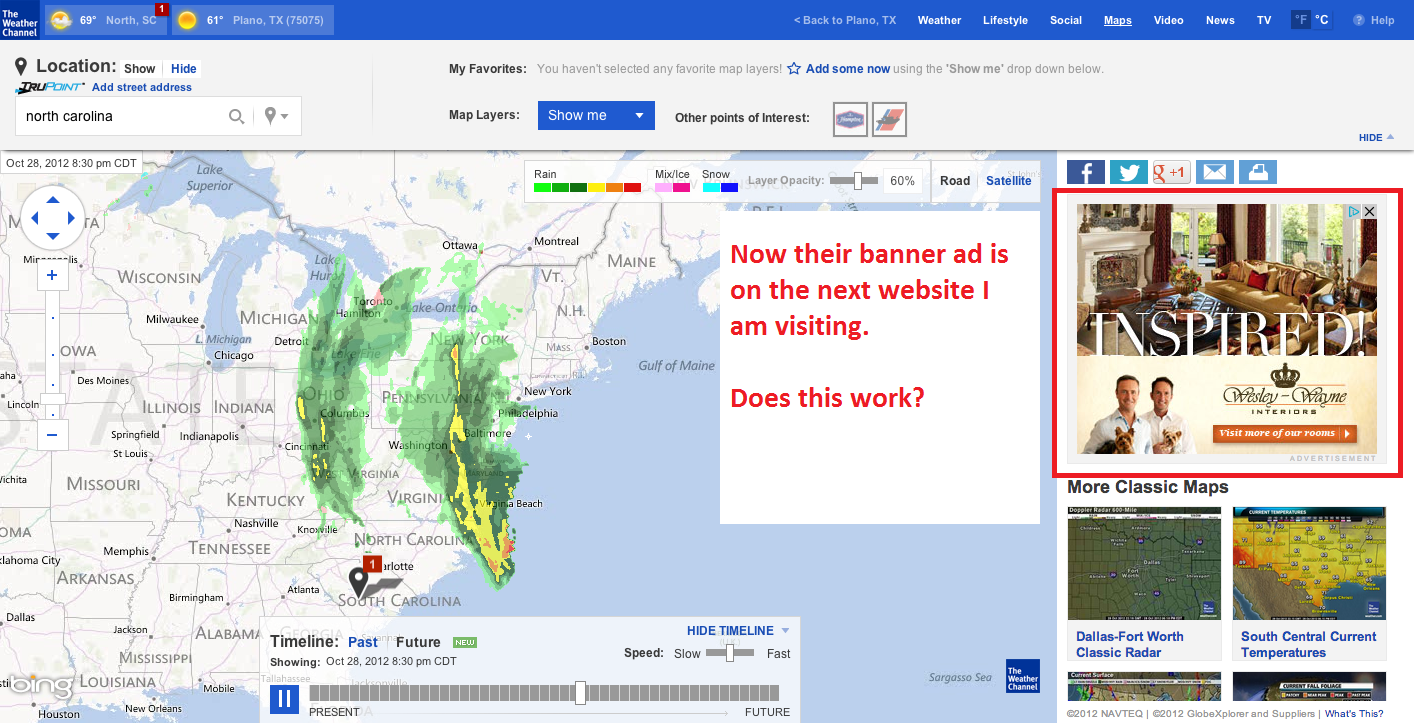This screenshot has height=723, width=1414.
Task: Switch temperature units to Celsius
Action: pyautogui.click(x=1322, y=20)
